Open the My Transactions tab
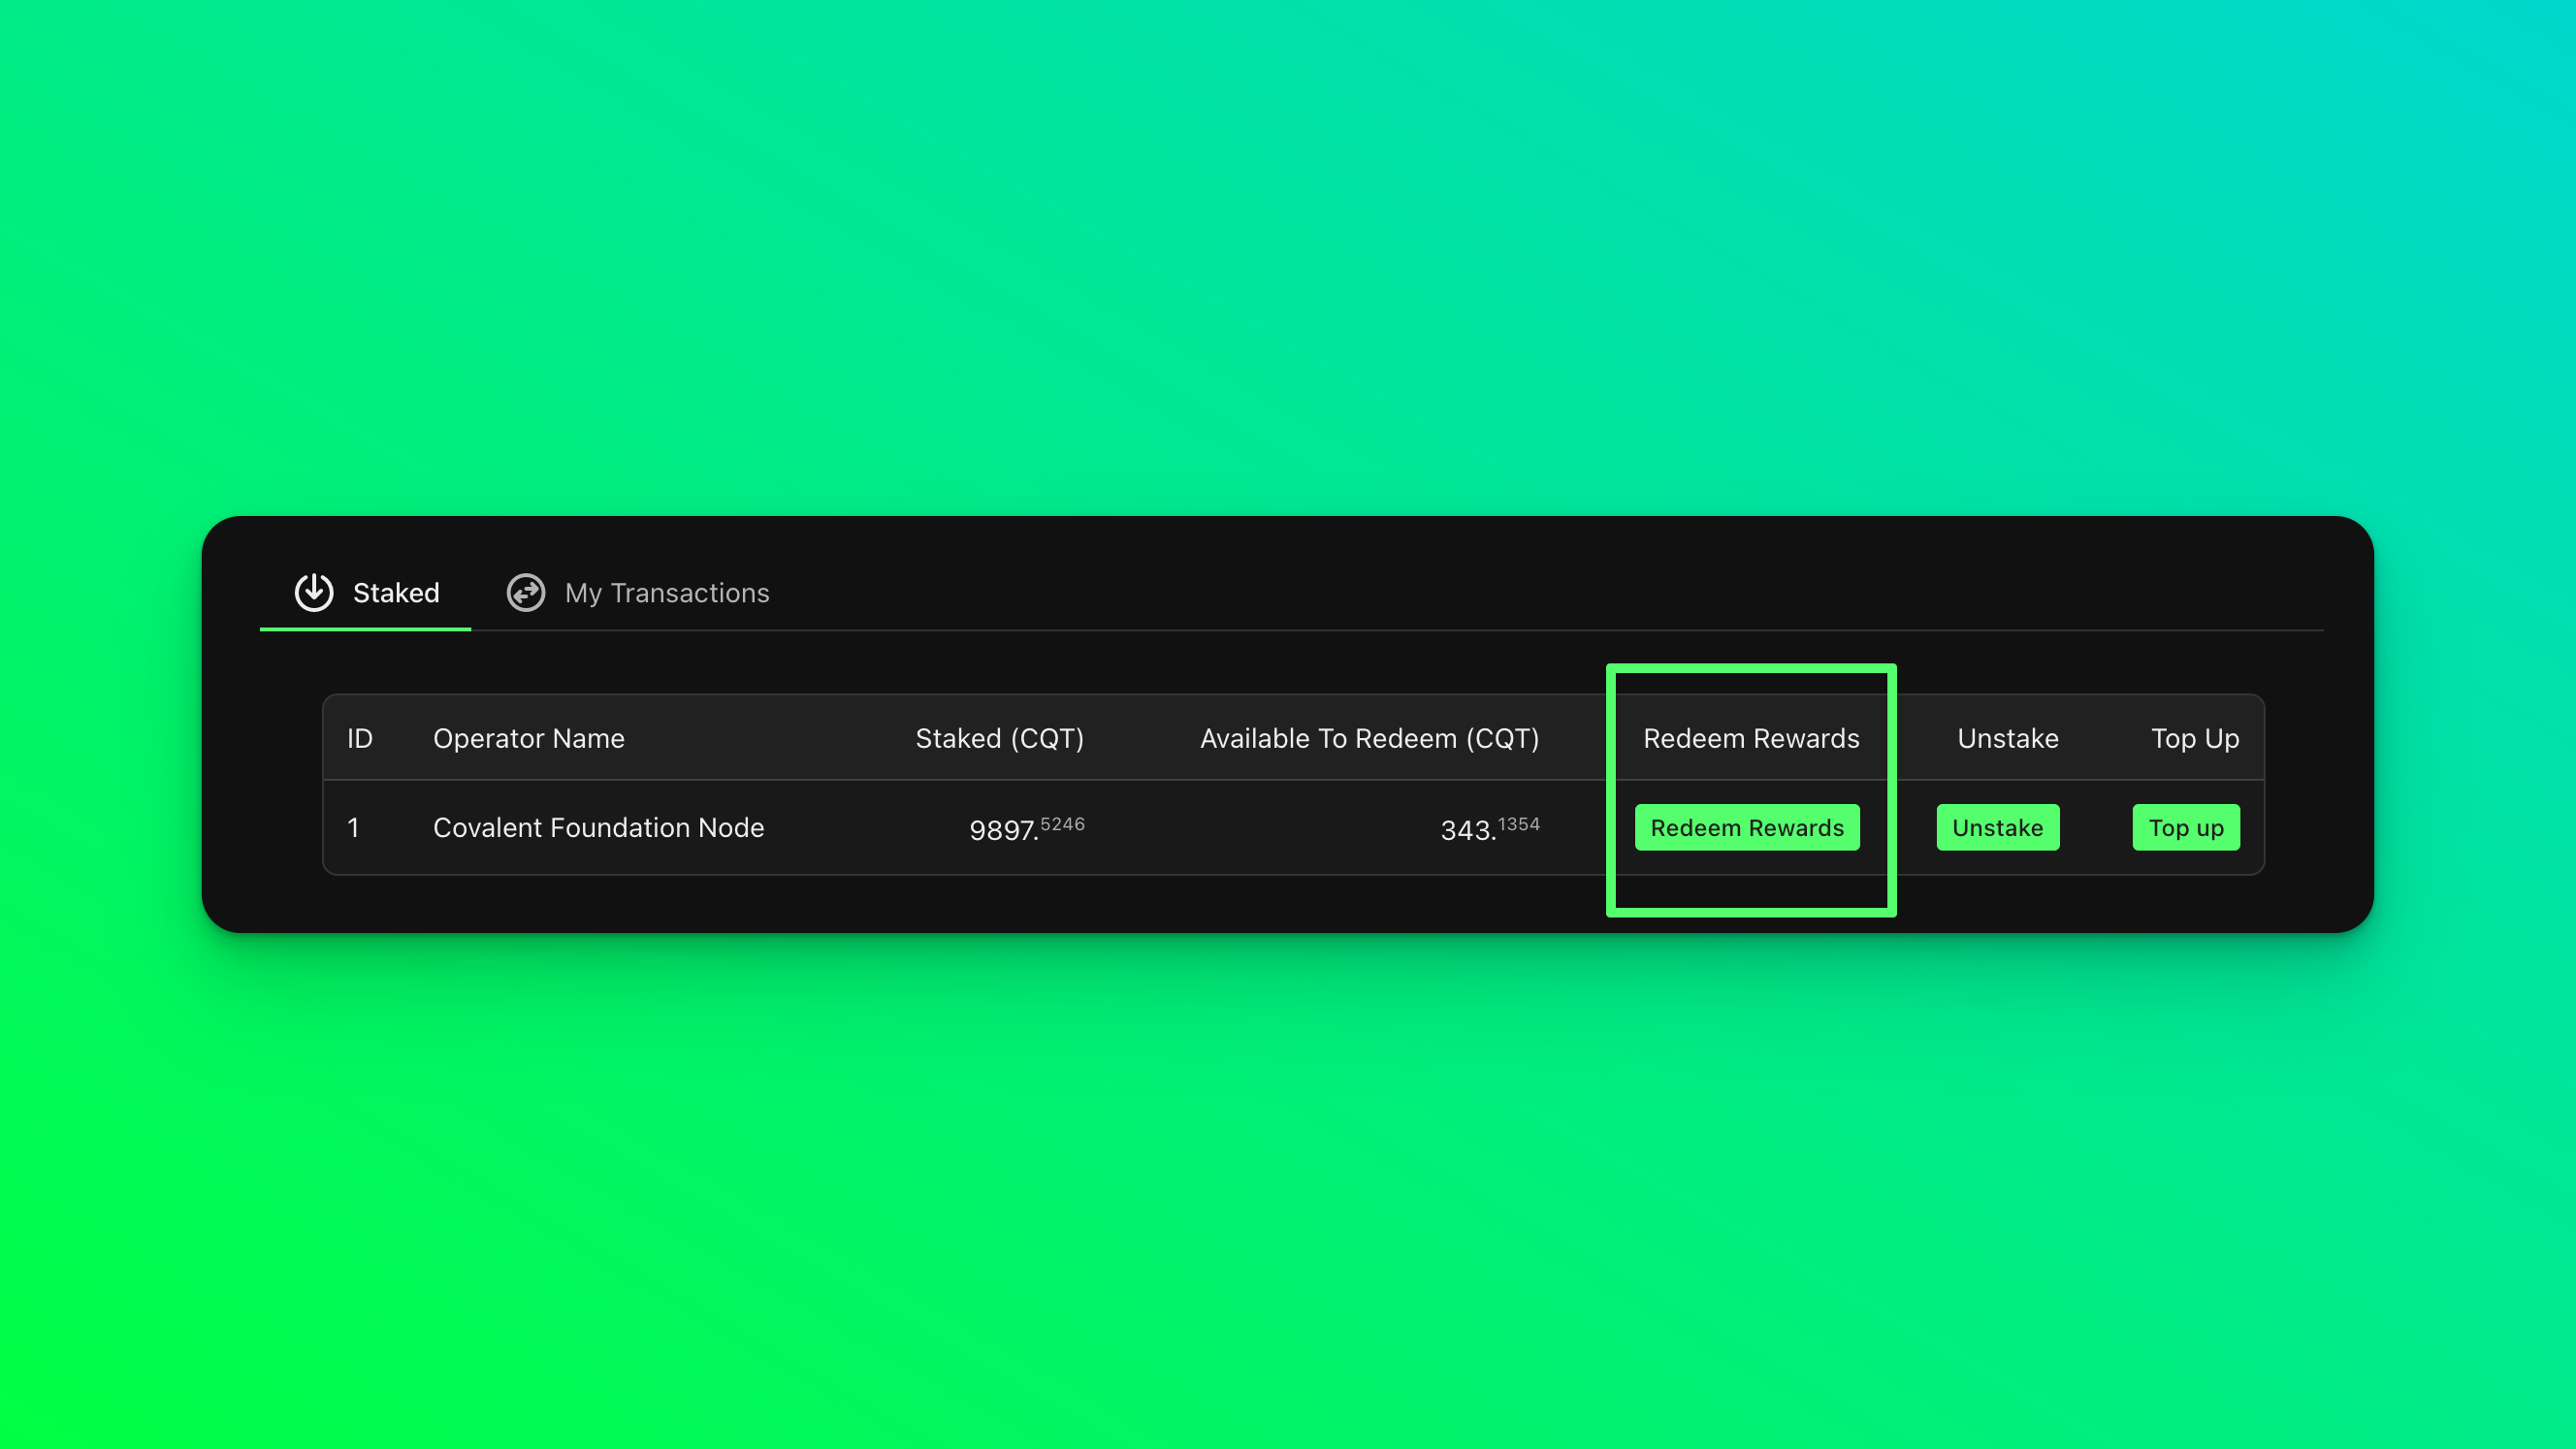Image resolution: width=2576 pixels, height=1449 pixels. tap(638, 593)
